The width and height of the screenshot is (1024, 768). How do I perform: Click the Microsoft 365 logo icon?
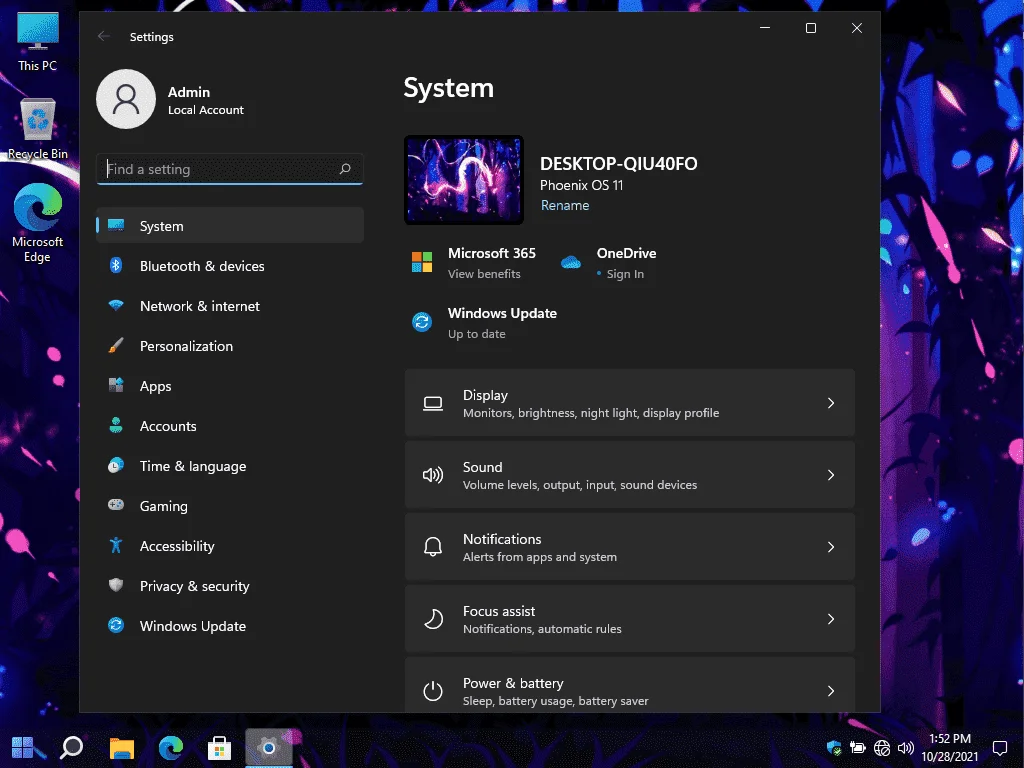pos(422,262)
